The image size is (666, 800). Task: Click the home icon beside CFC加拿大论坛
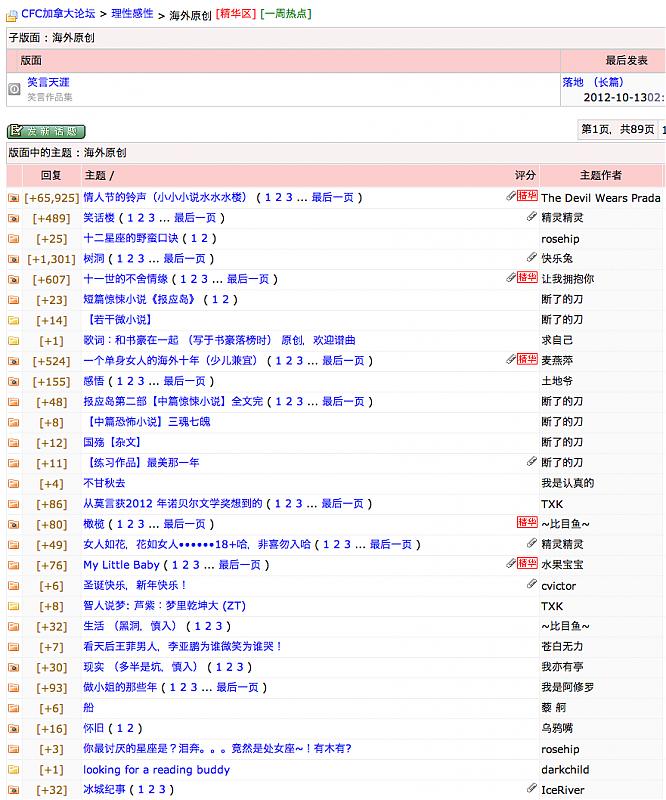pyautogui.click(x=12, y=14)
